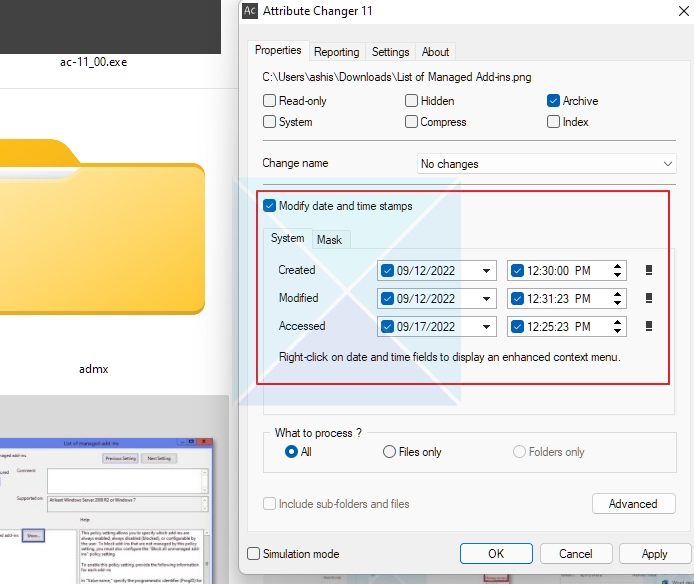Choose Files only radio option
This screenshot has width=694, height=584.
tap(389, 452)
